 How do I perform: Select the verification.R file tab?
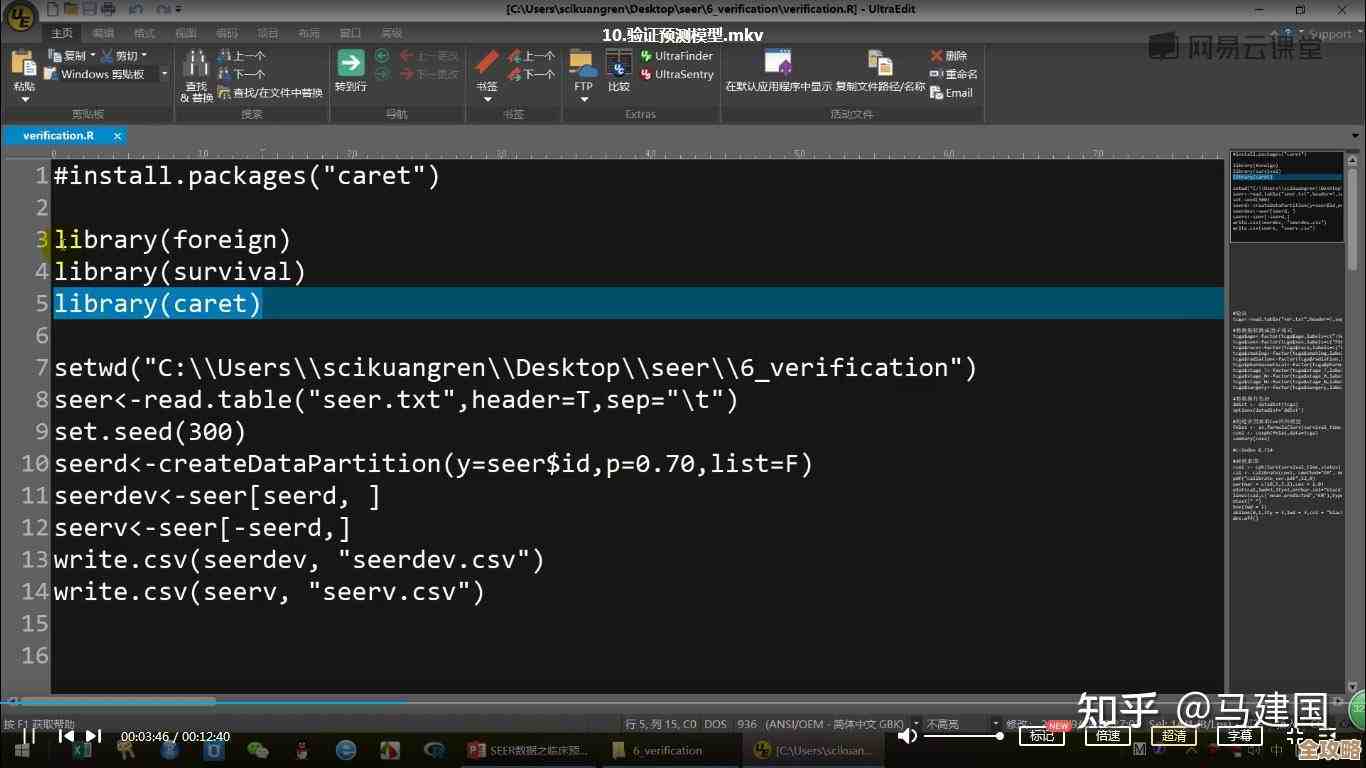pos(59,135)
